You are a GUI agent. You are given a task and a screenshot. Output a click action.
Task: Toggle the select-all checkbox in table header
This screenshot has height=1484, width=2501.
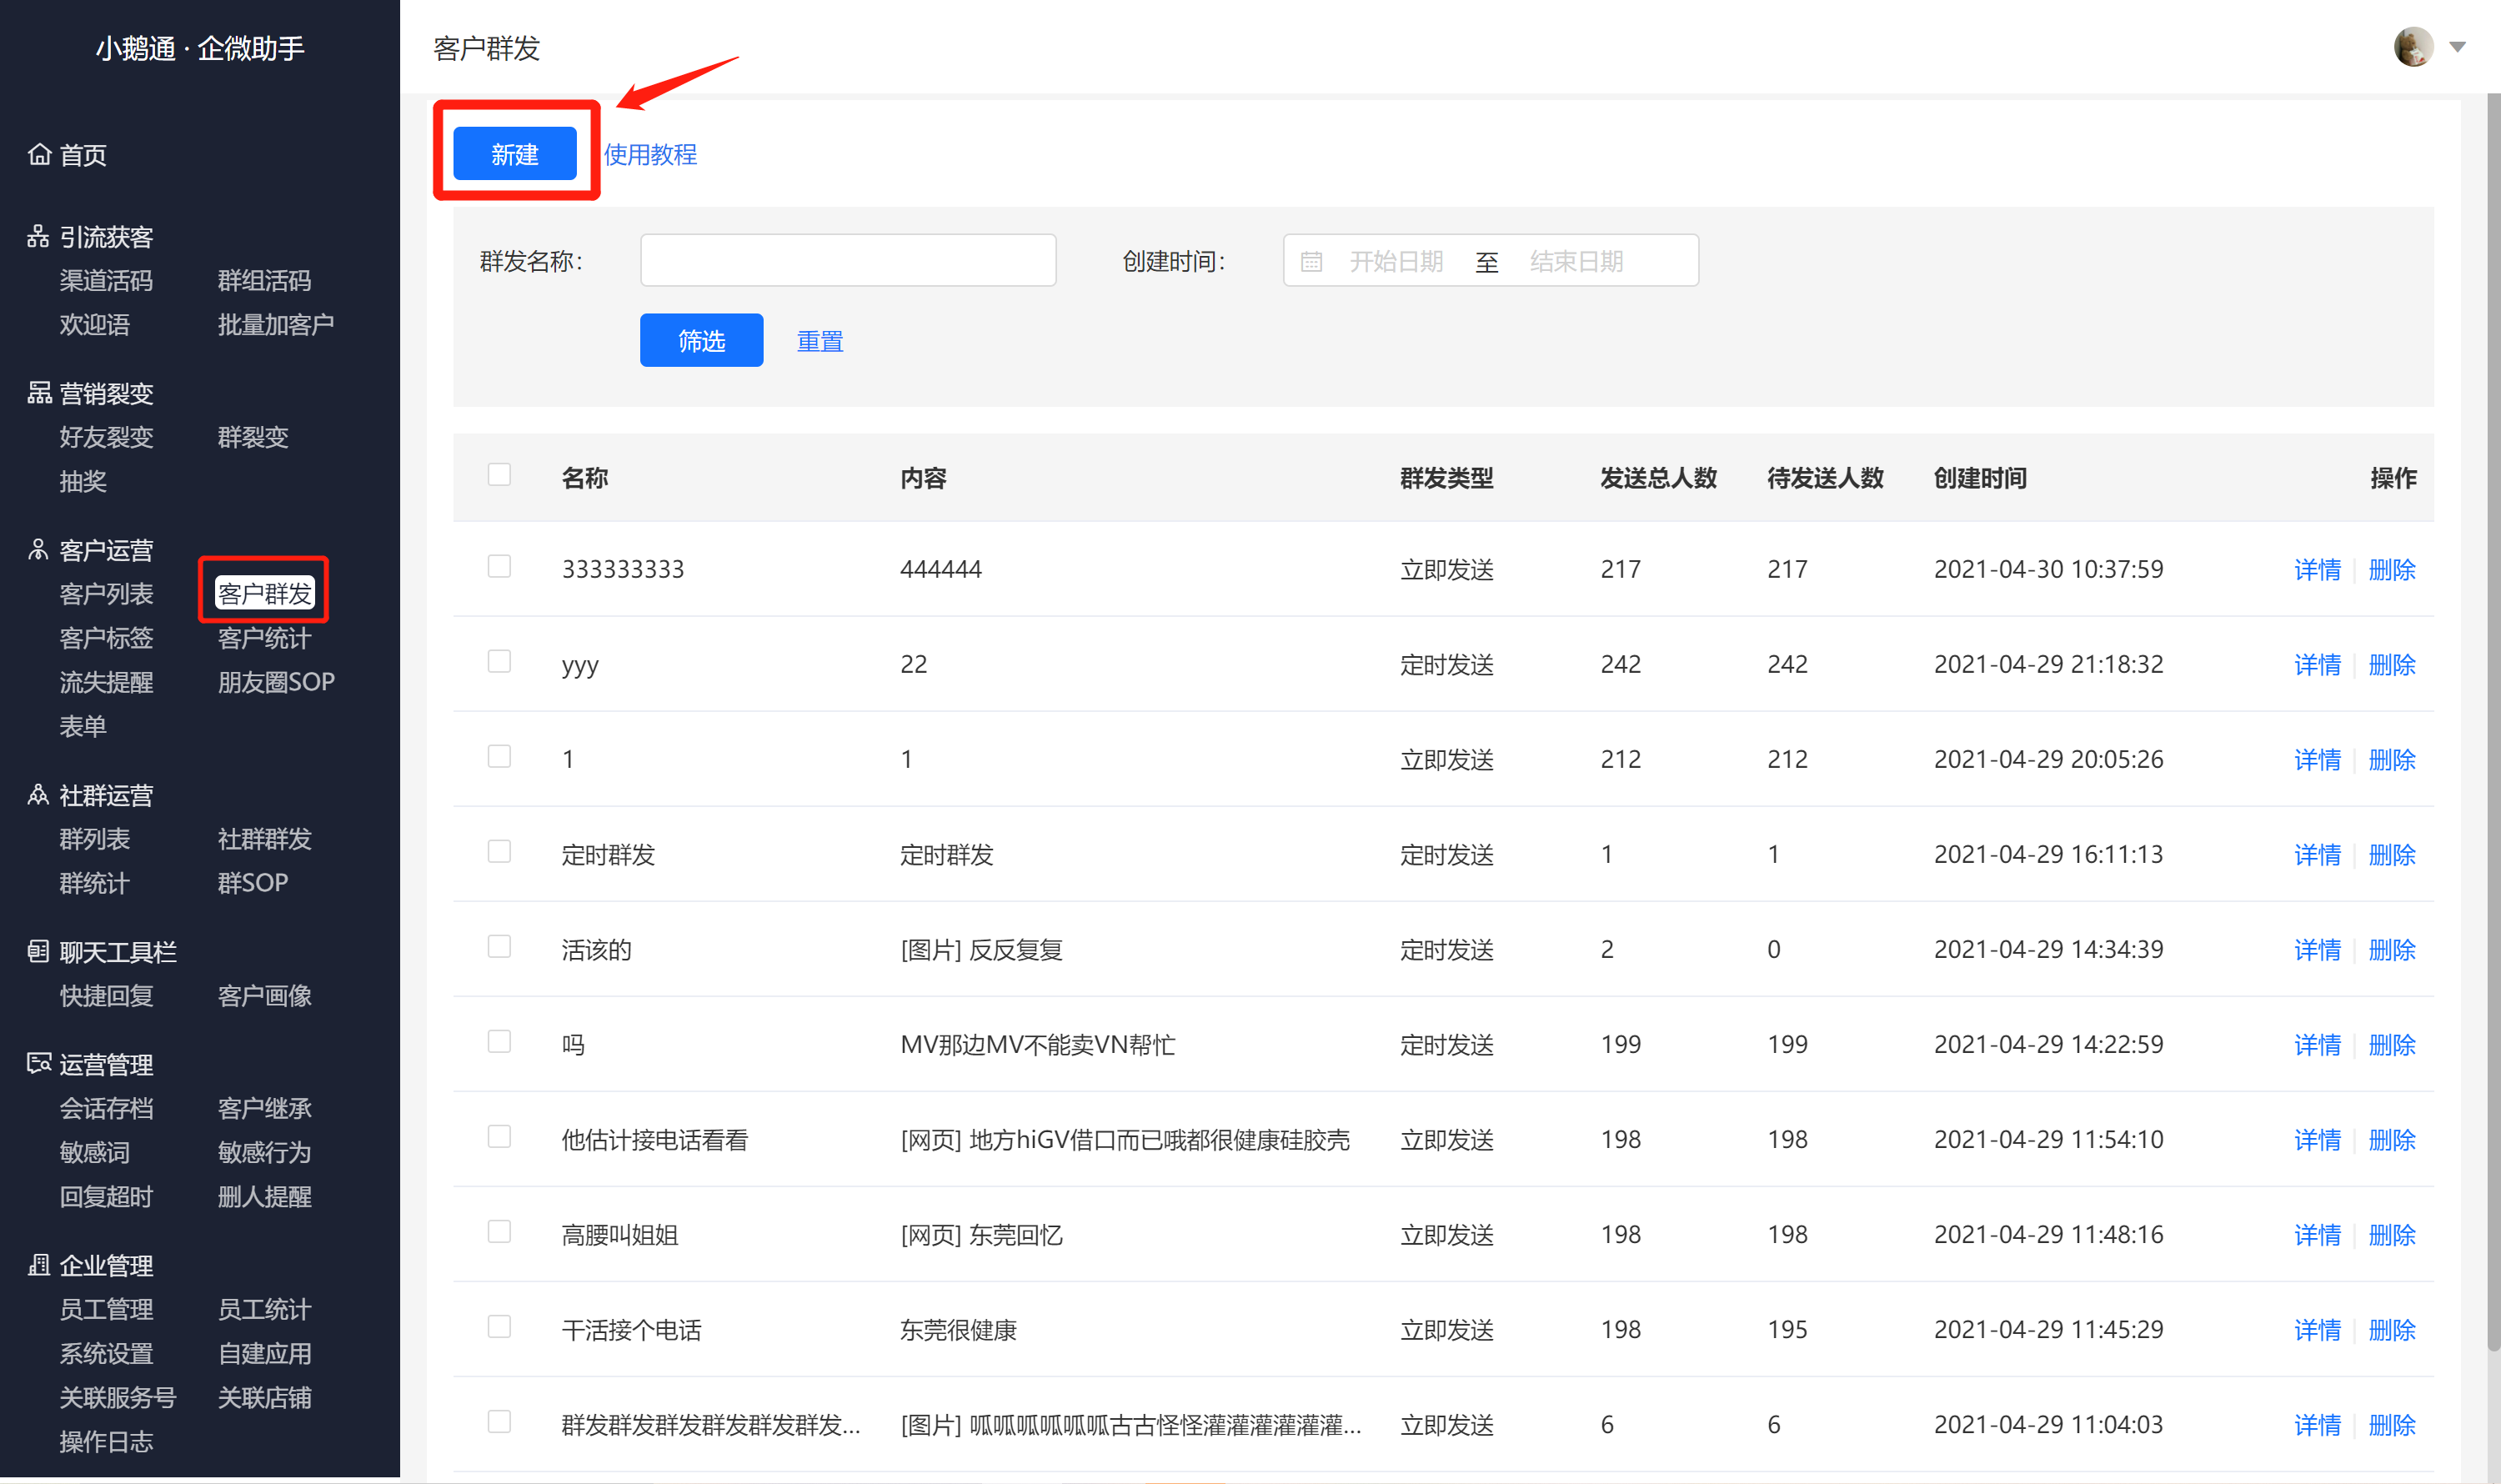click(499, 474)
